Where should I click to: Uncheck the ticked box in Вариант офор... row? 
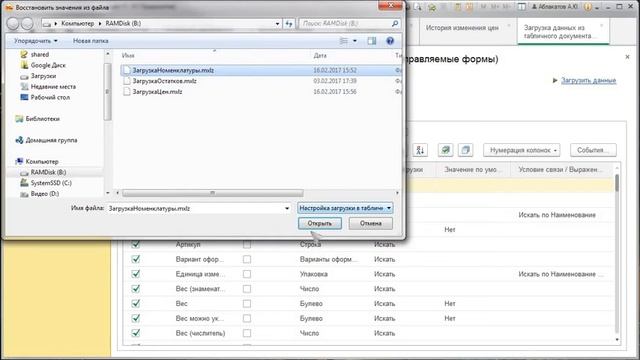pyautogui.click(x=136, y=259)
